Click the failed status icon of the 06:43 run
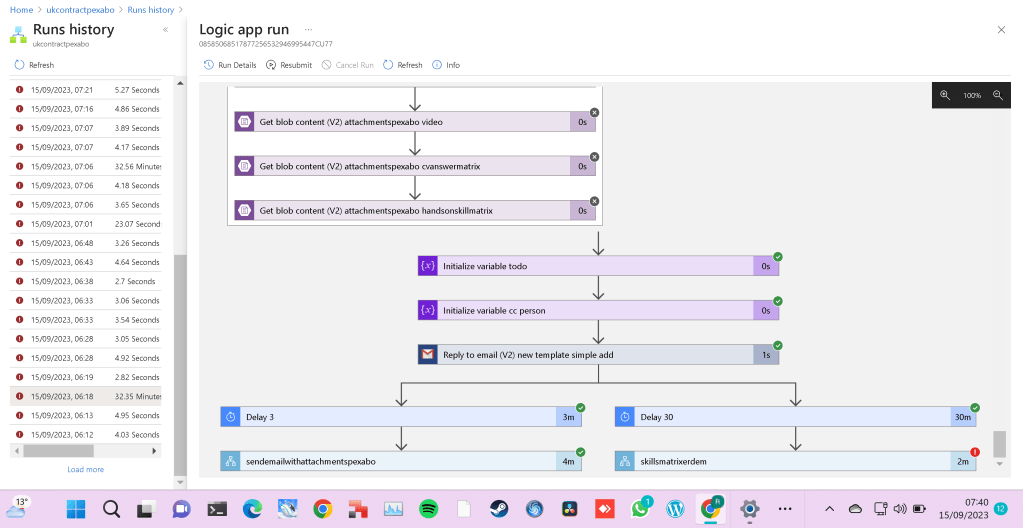 click(x=20, y=262)
